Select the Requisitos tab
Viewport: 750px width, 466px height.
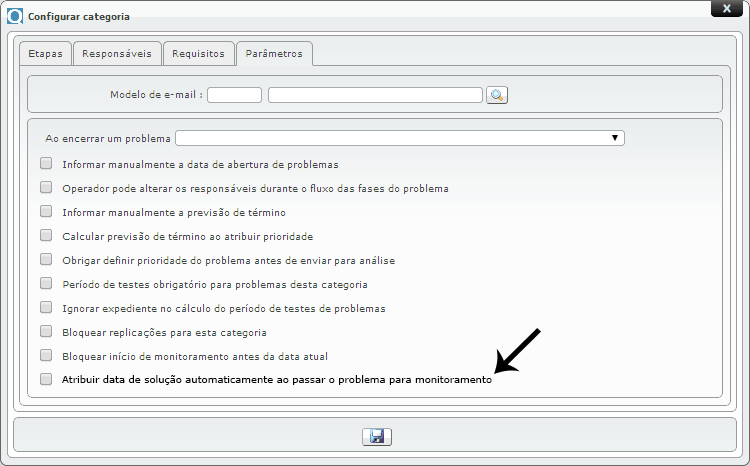pos(198,53)
